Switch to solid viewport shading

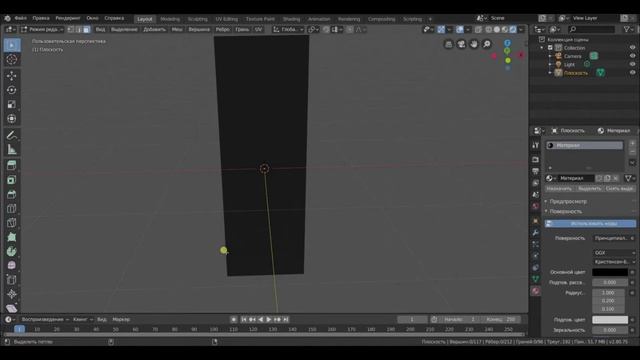tap(497, 29)
